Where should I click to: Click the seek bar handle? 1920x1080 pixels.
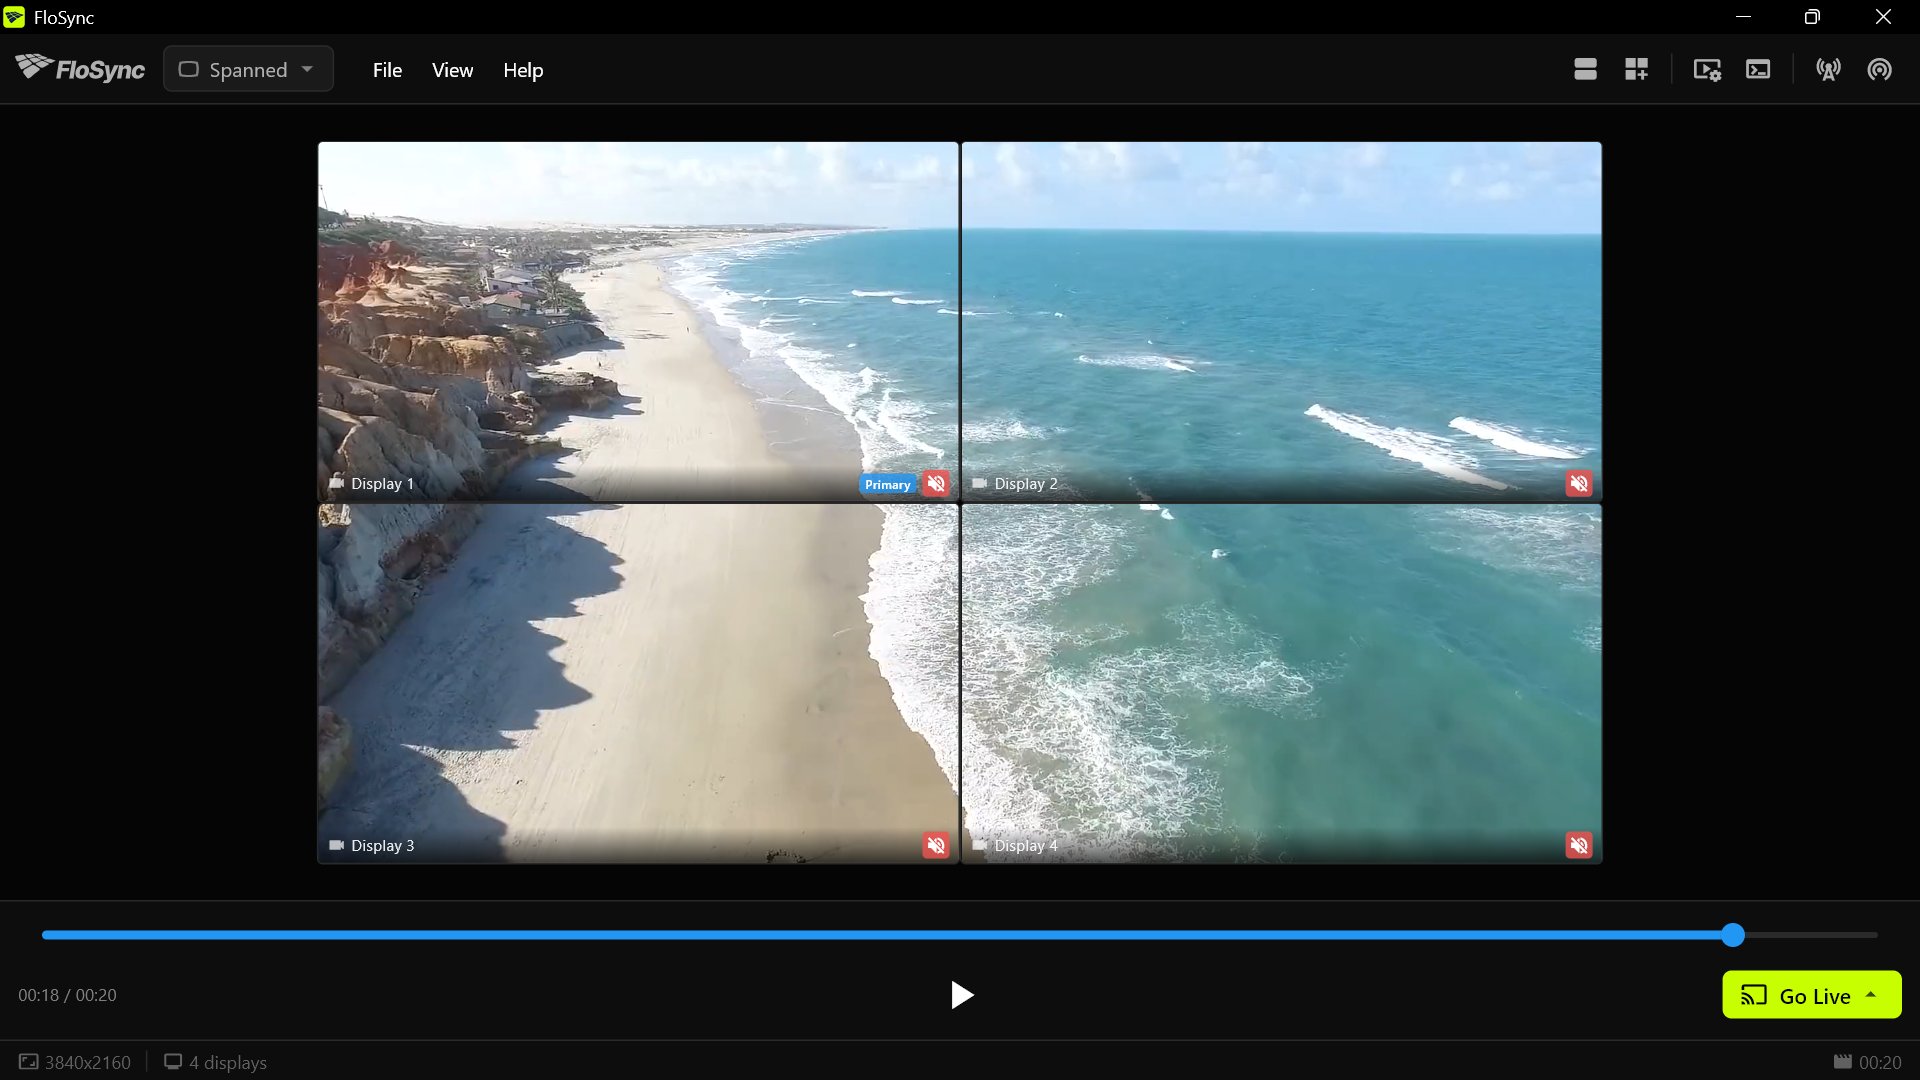coord(1733,935)
